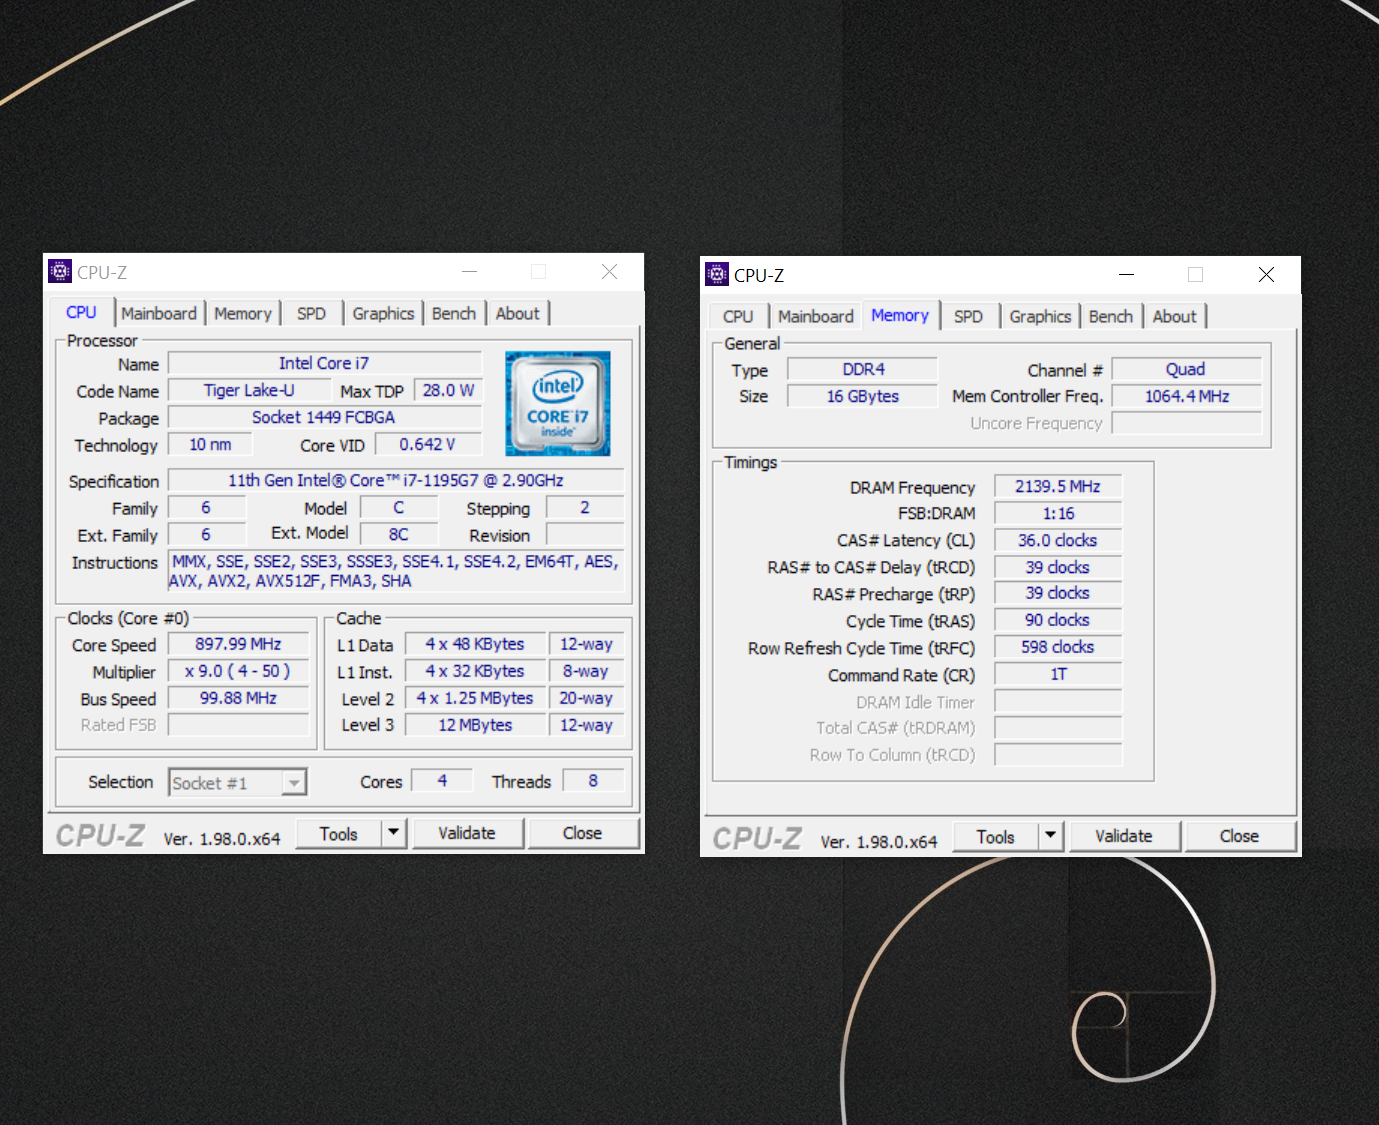This screenshot has width=1379, height=1125.
Task: Click the L1 Inst. value '4 x 32 KBytes'
Action: coord(475,671)
